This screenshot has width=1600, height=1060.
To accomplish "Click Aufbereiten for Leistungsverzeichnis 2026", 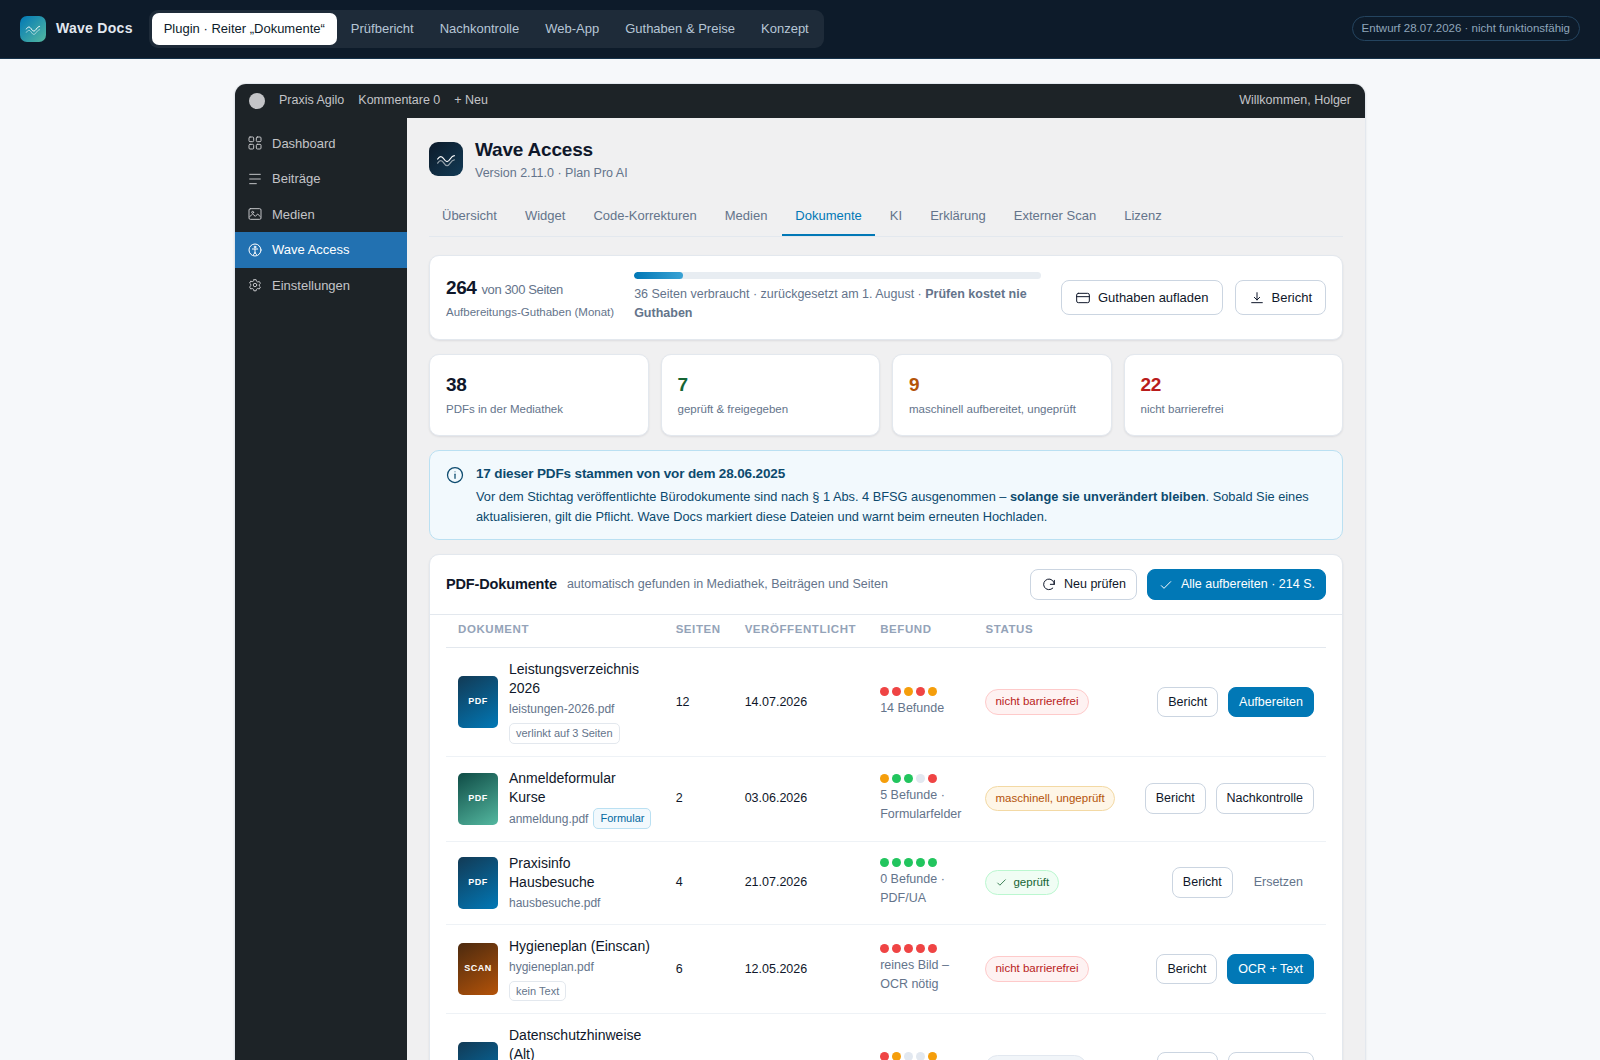I will (x=1271, y=702).
